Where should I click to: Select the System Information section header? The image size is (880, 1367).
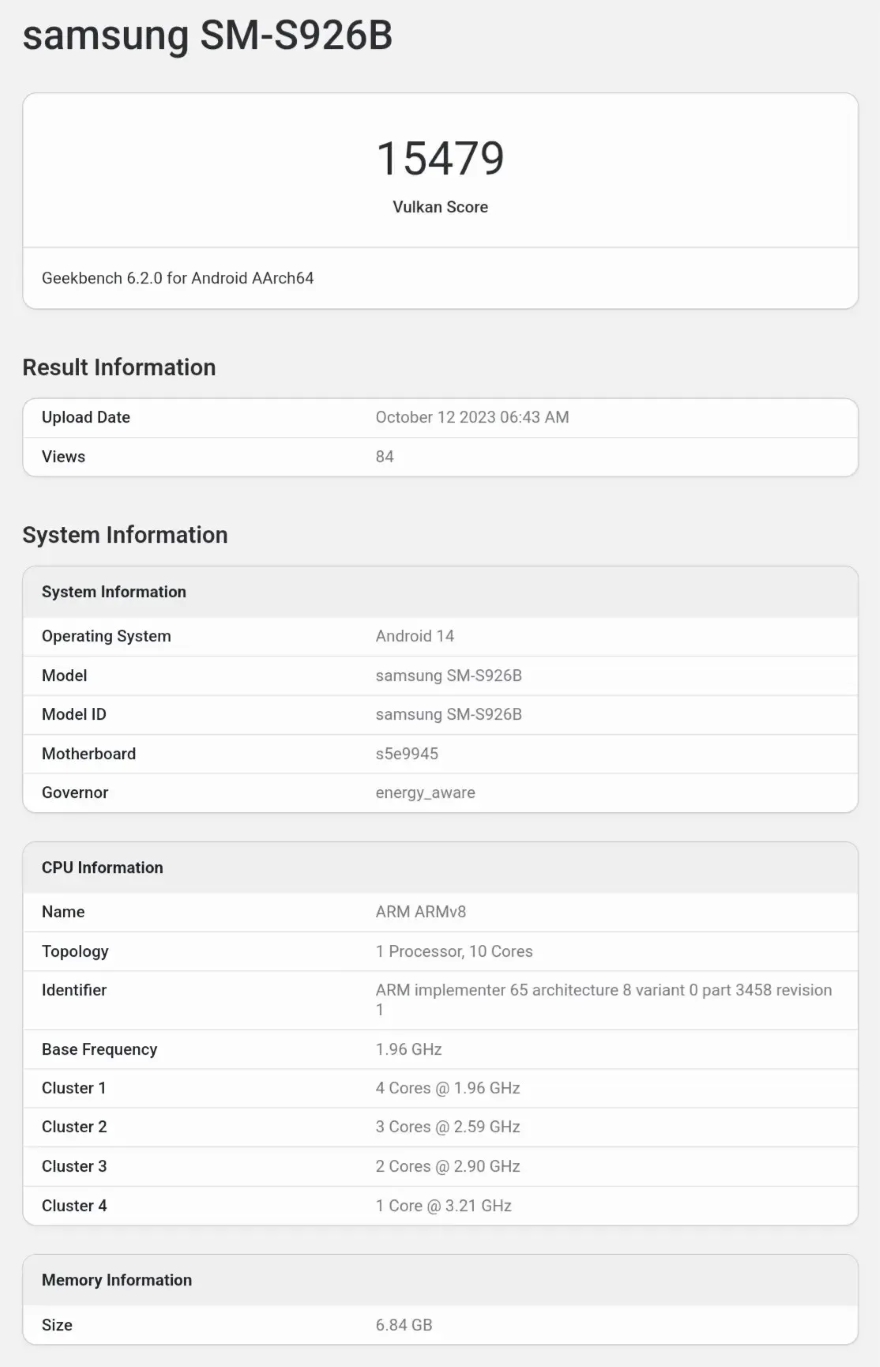[x=125, y=535]
